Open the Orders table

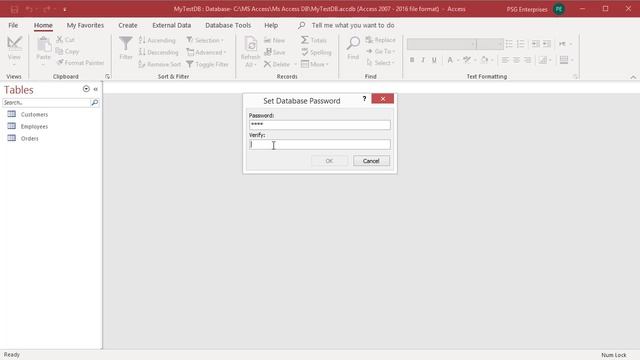29,138
